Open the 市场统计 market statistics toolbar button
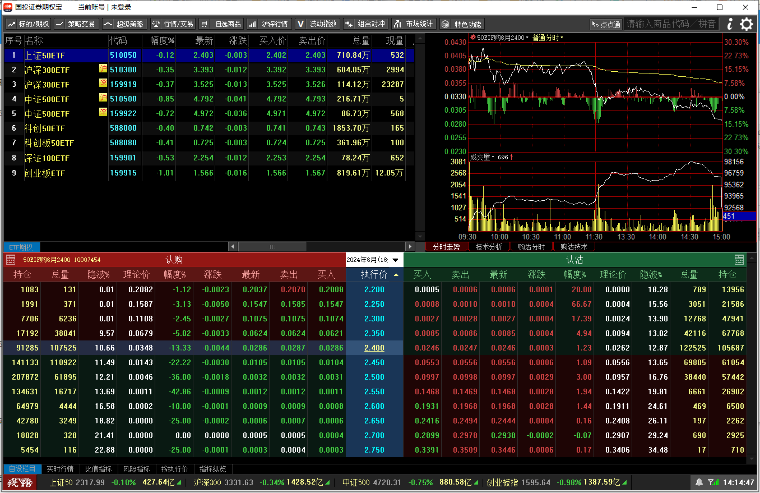Image resolution: width=760 pixels, height=493 pixels. [414, 24]
